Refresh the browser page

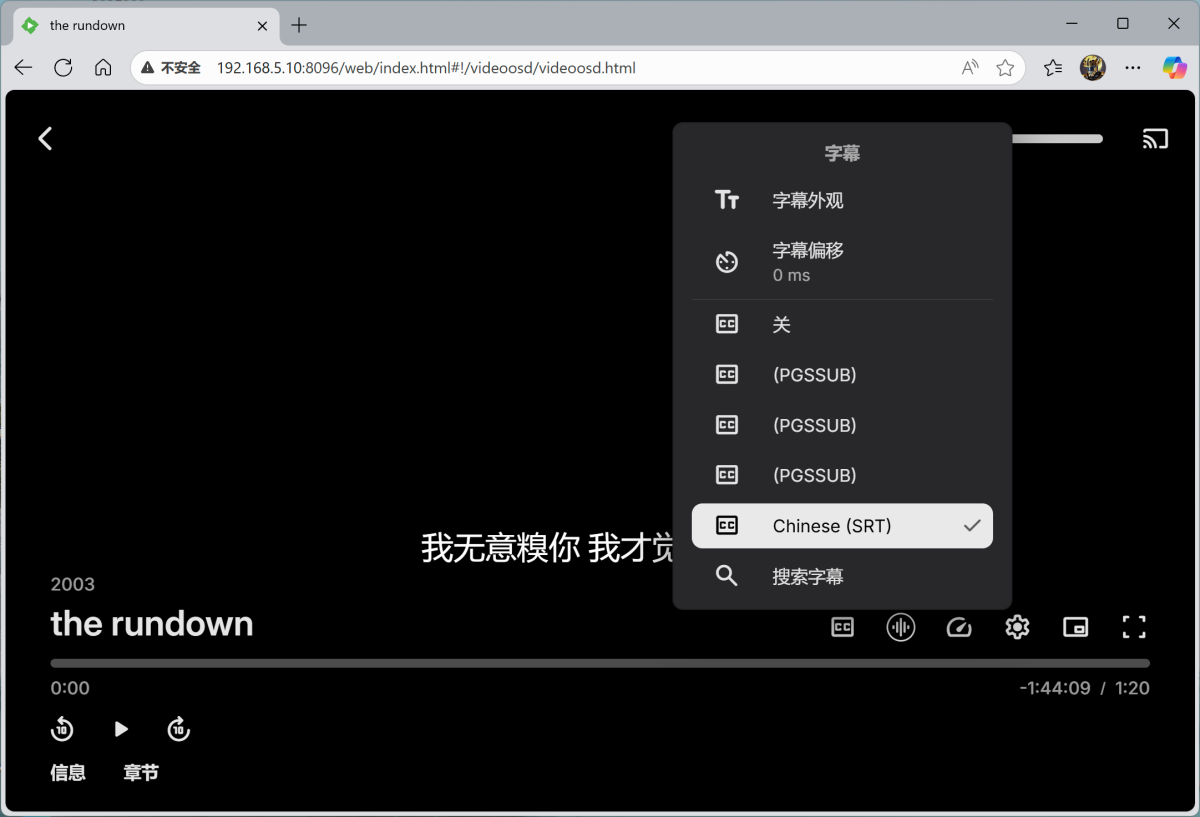click(63, 68)
